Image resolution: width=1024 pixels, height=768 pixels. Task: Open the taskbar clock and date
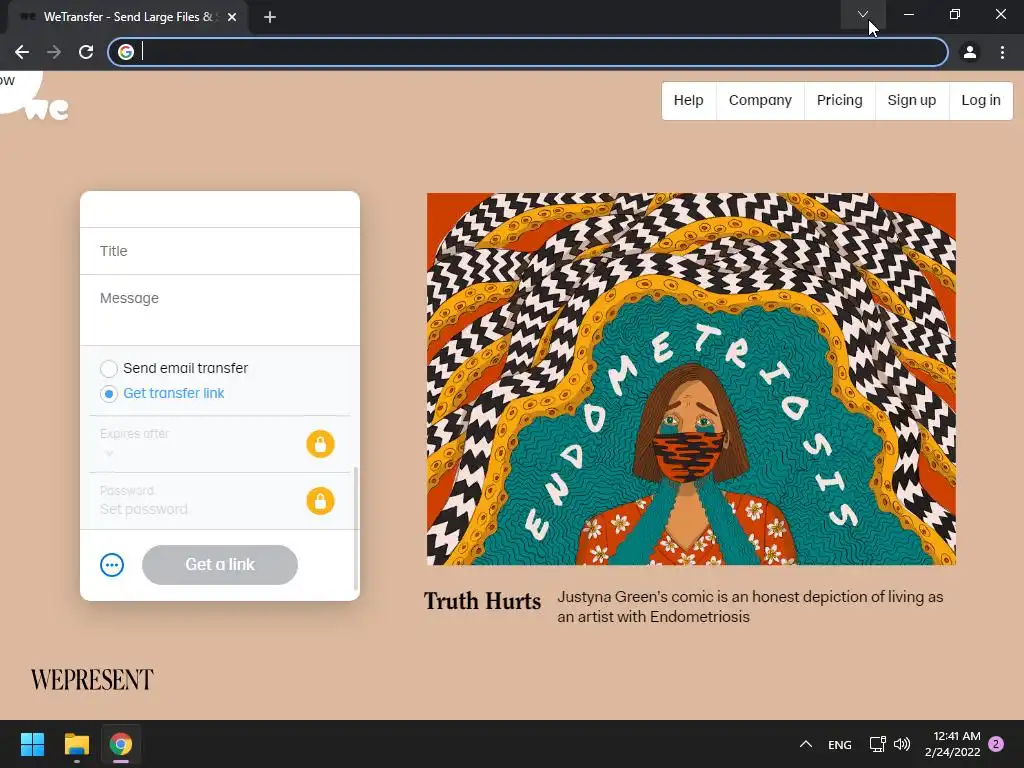coord(953,744)
